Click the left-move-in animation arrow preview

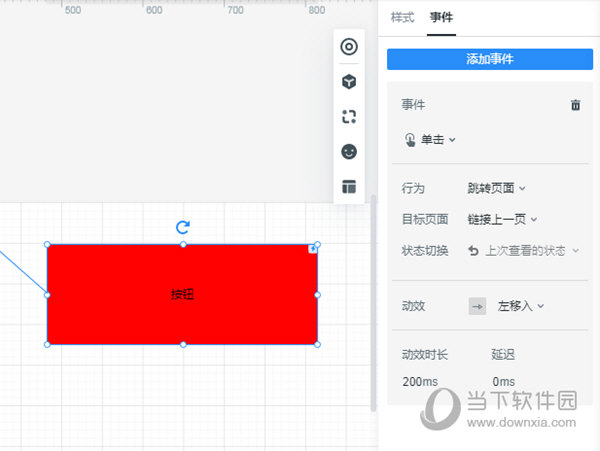point(477,306)
